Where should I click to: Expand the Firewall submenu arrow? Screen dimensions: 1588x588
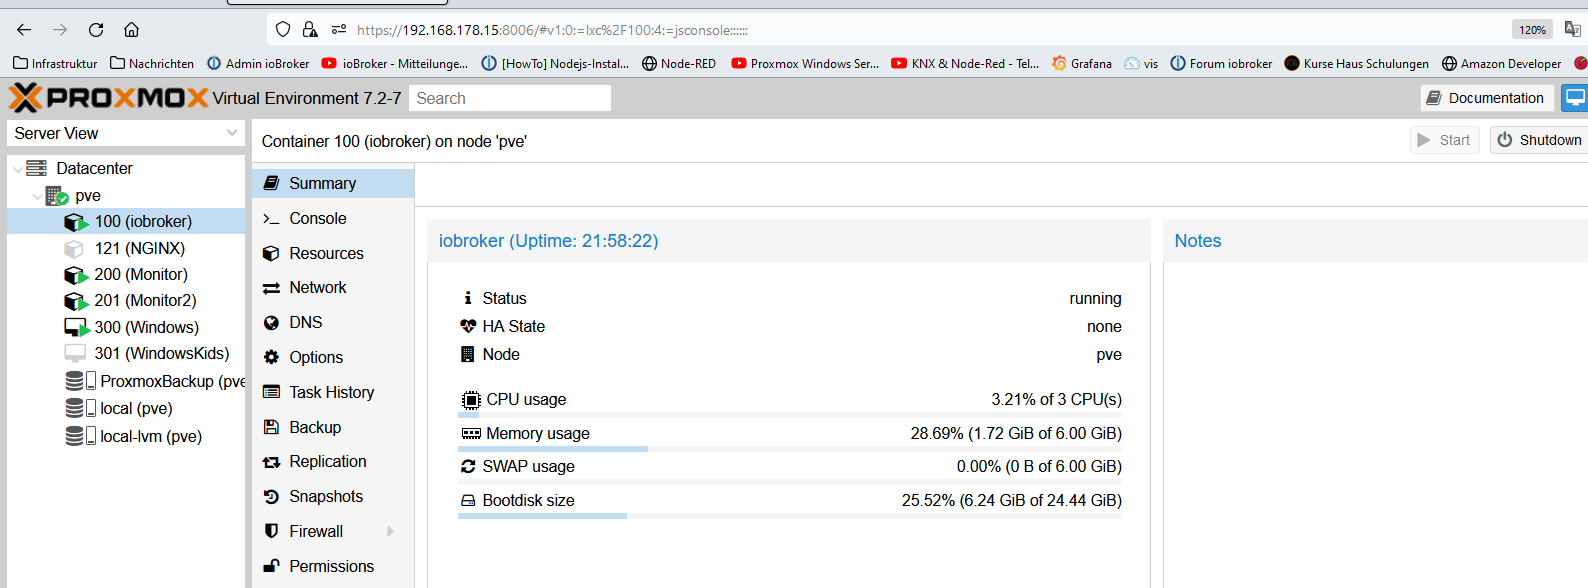(390, 531)
